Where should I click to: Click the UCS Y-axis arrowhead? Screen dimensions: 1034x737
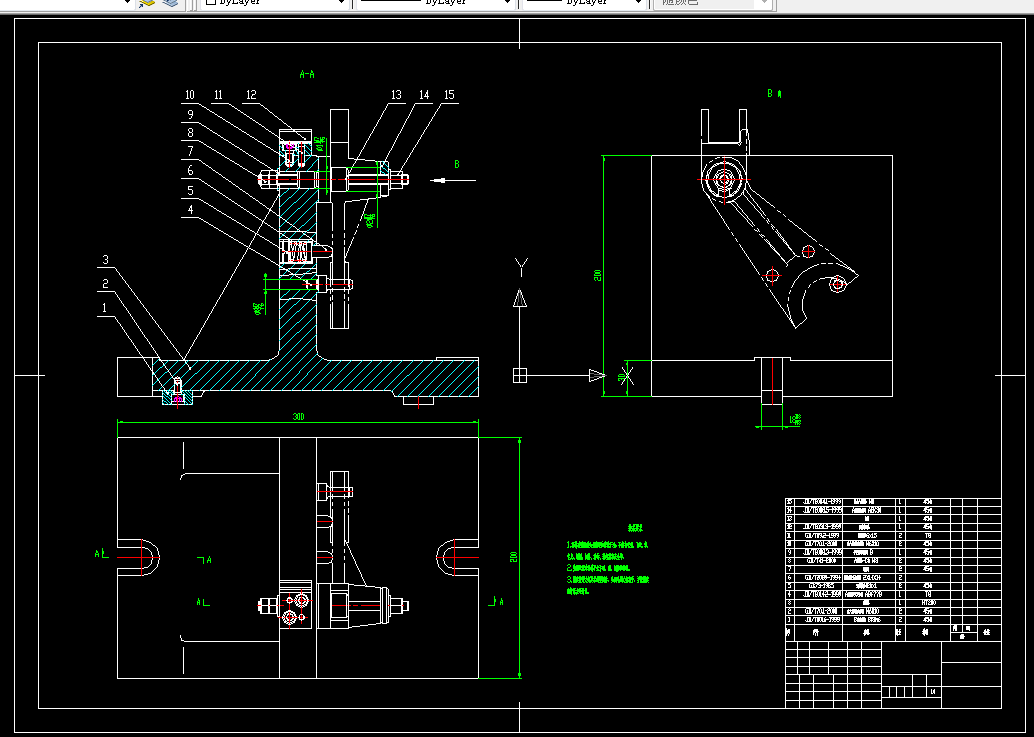click(x=520, y=299)
